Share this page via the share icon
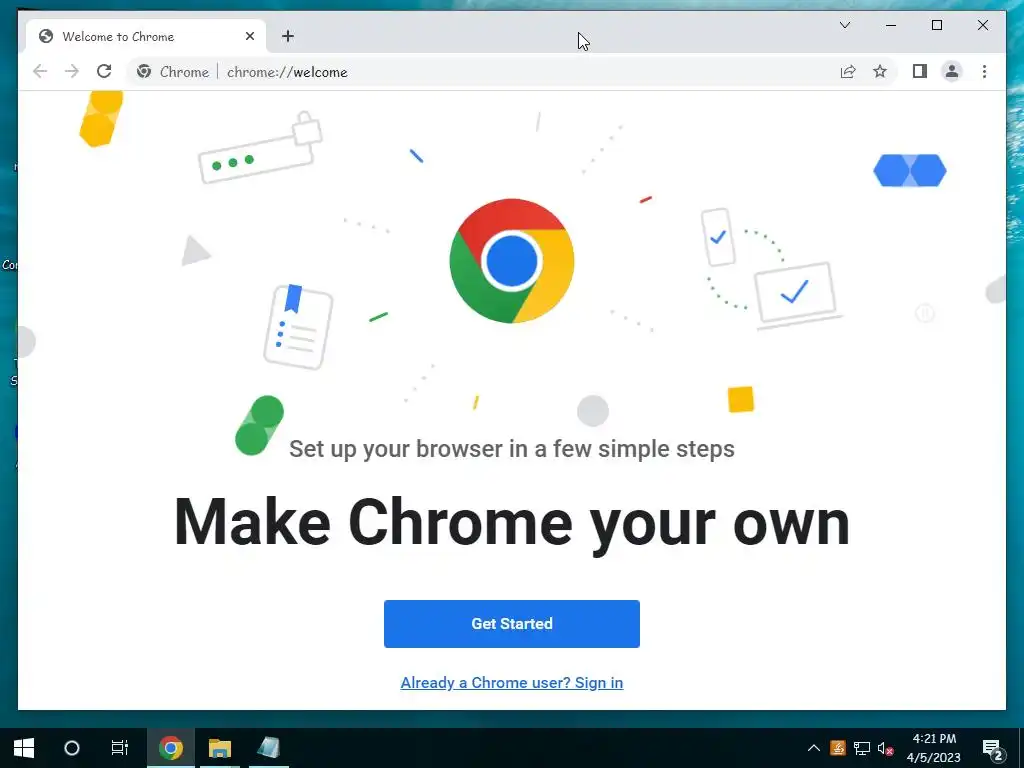 tap(848, 71)
